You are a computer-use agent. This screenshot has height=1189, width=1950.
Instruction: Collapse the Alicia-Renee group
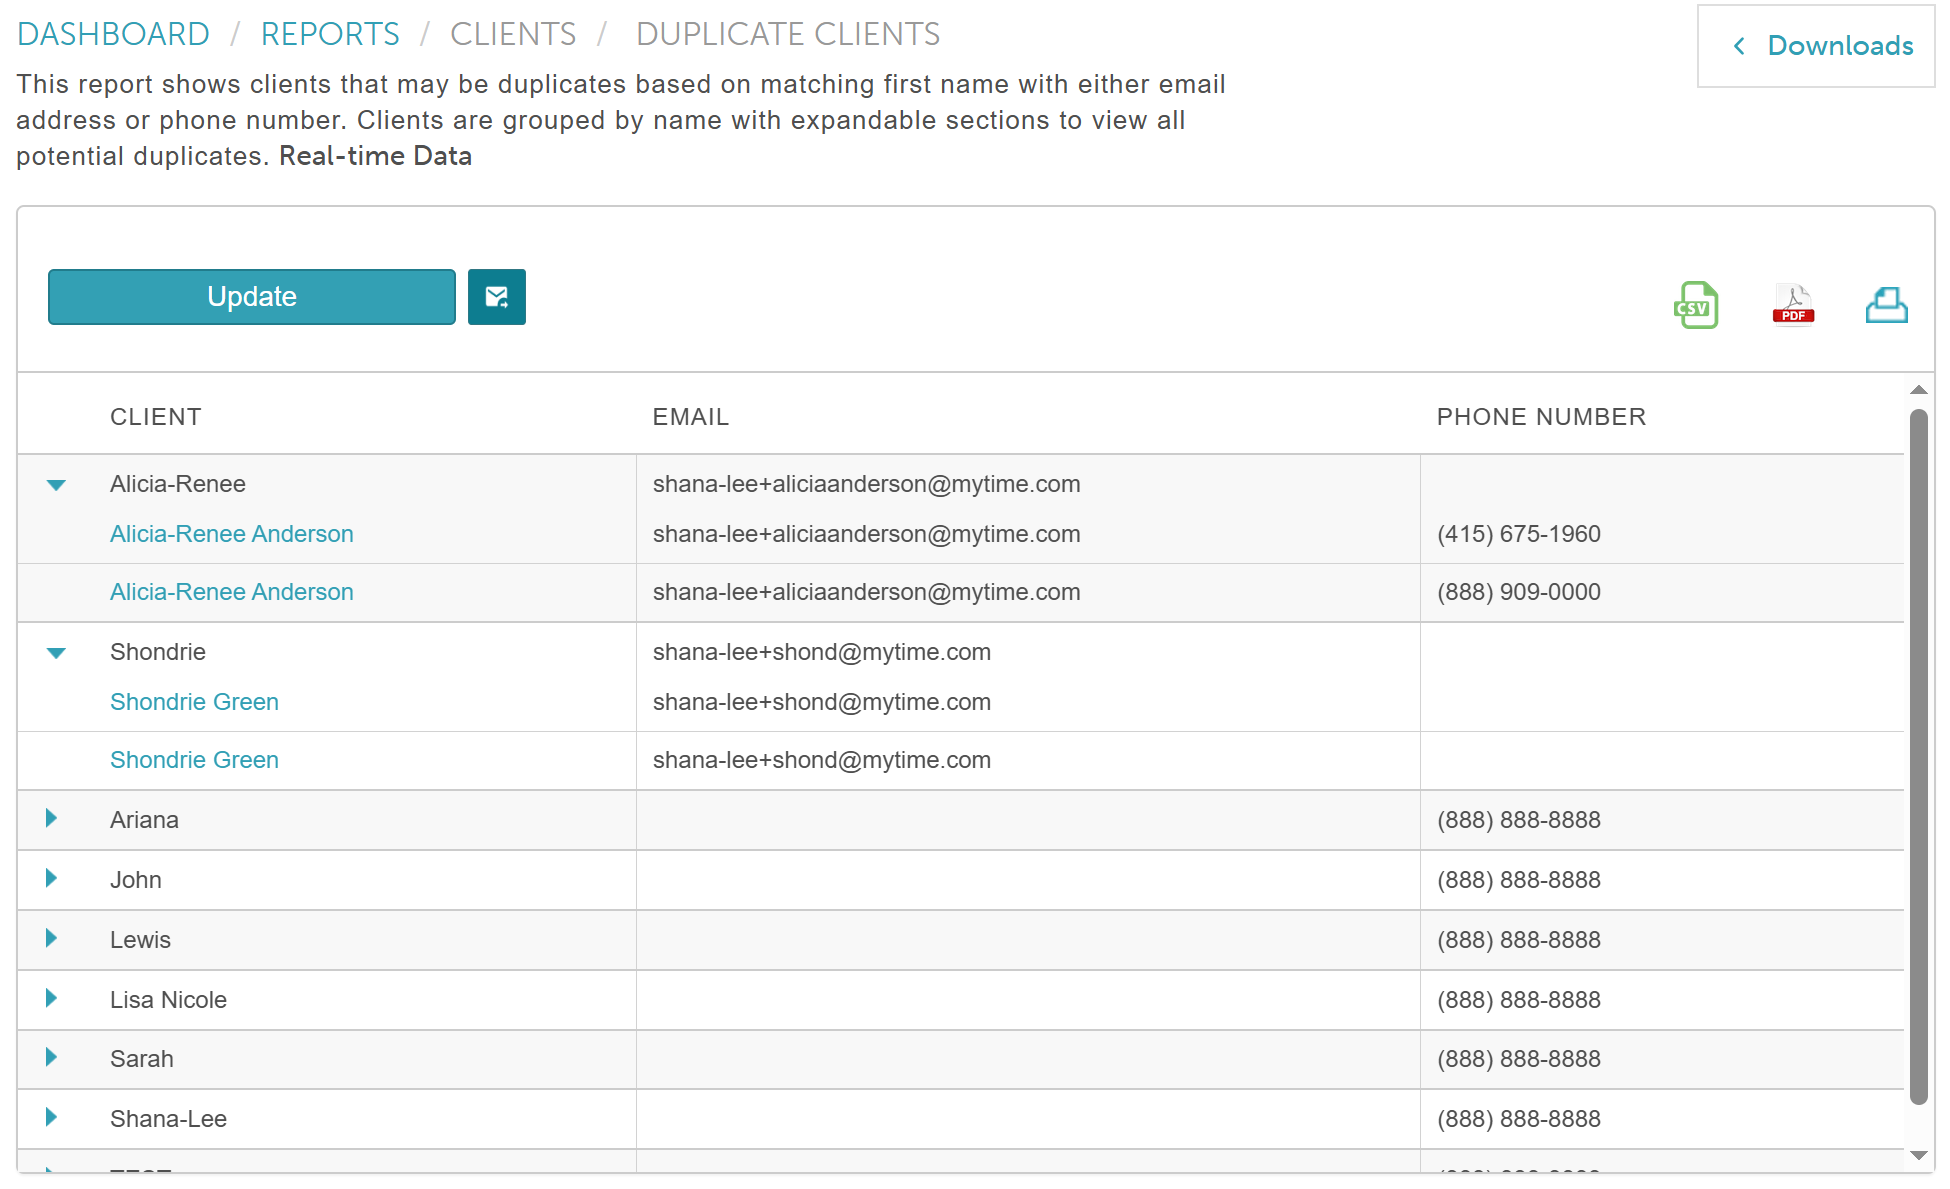(x=56, y=485)
